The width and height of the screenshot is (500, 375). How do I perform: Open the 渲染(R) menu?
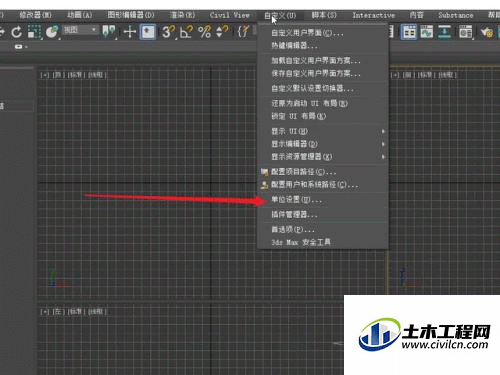click(x=182, y=15)
